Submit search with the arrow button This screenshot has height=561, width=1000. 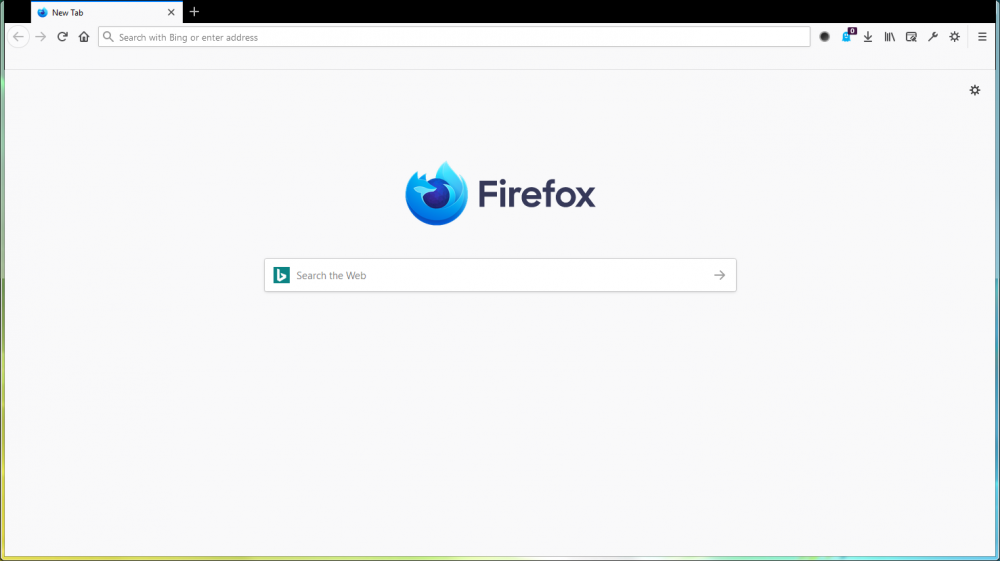[x=719, y=275]
